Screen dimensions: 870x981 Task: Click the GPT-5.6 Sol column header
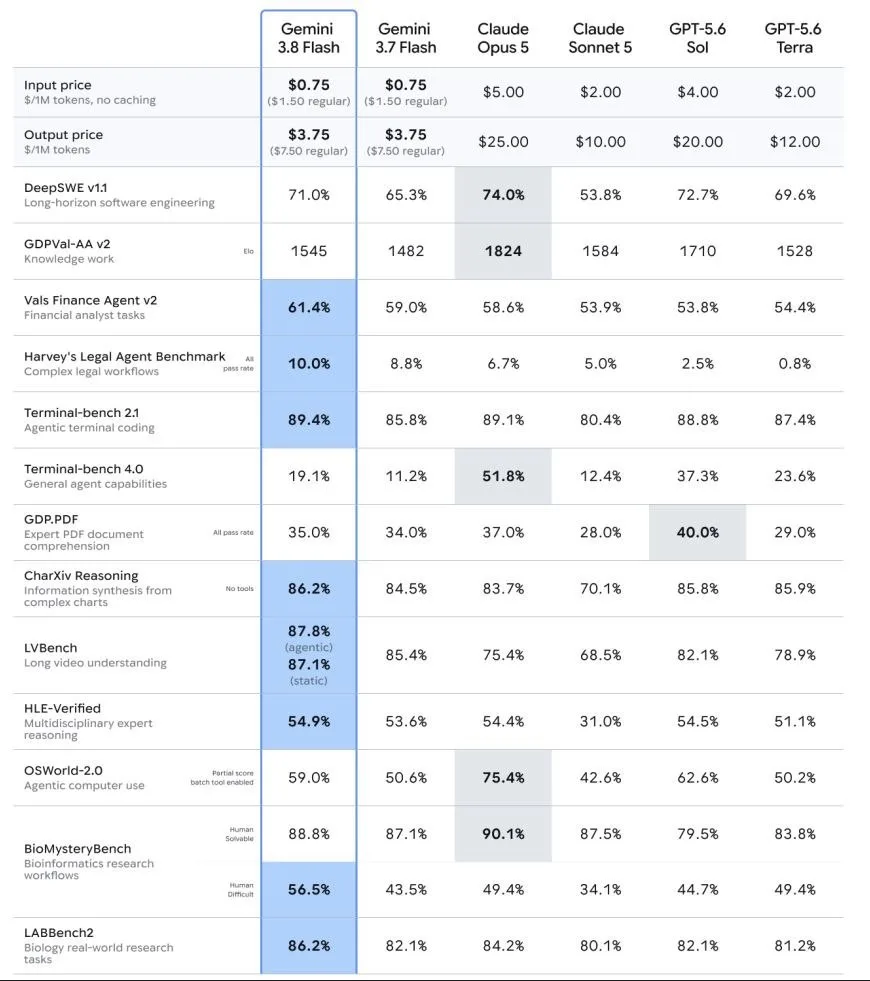(x=697, y=38)
